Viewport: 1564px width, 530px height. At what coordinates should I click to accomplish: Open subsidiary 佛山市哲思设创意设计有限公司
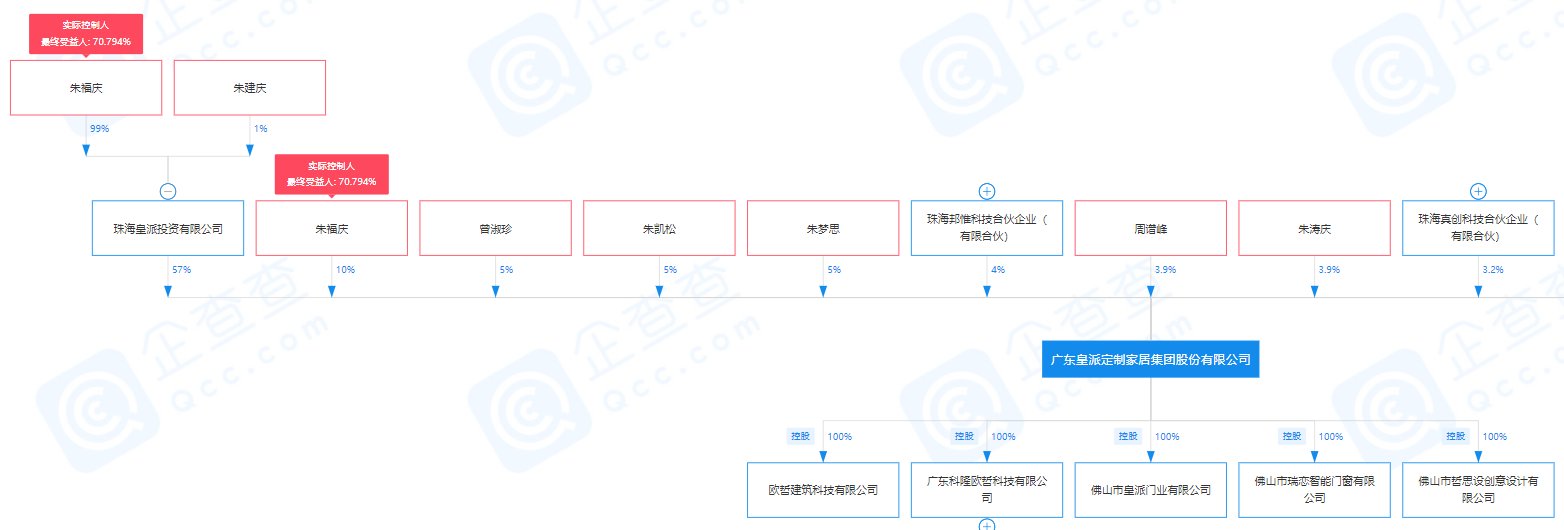tap(1478, 490)
